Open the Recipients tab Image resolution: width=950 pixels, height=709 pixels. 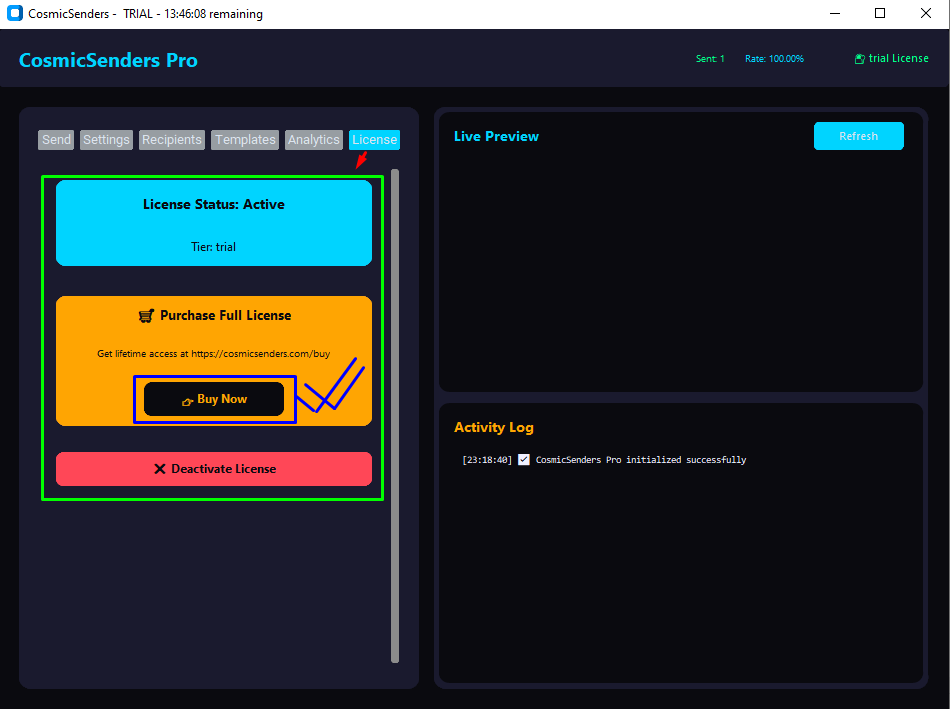point(171,140)
